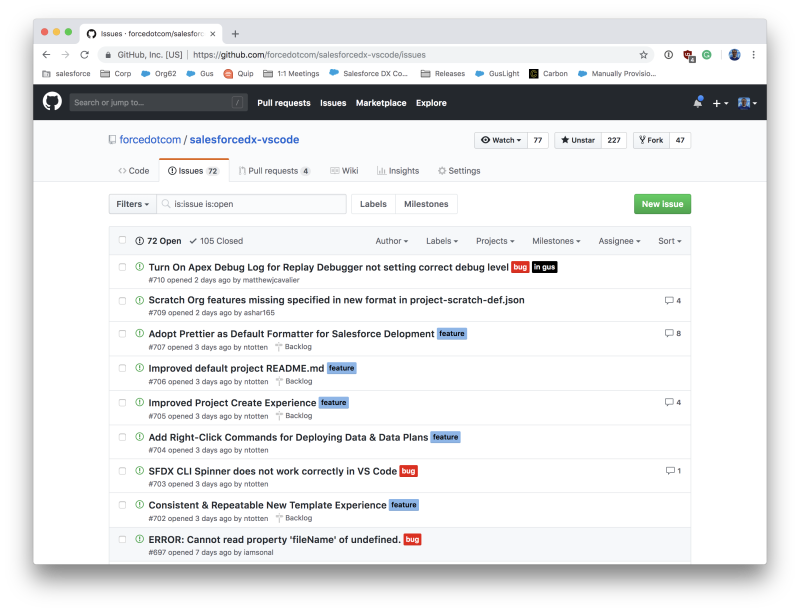Viewport: 800px width, 612px height.
Task: Open the Quip bookmark
Action: click(238, 73)
